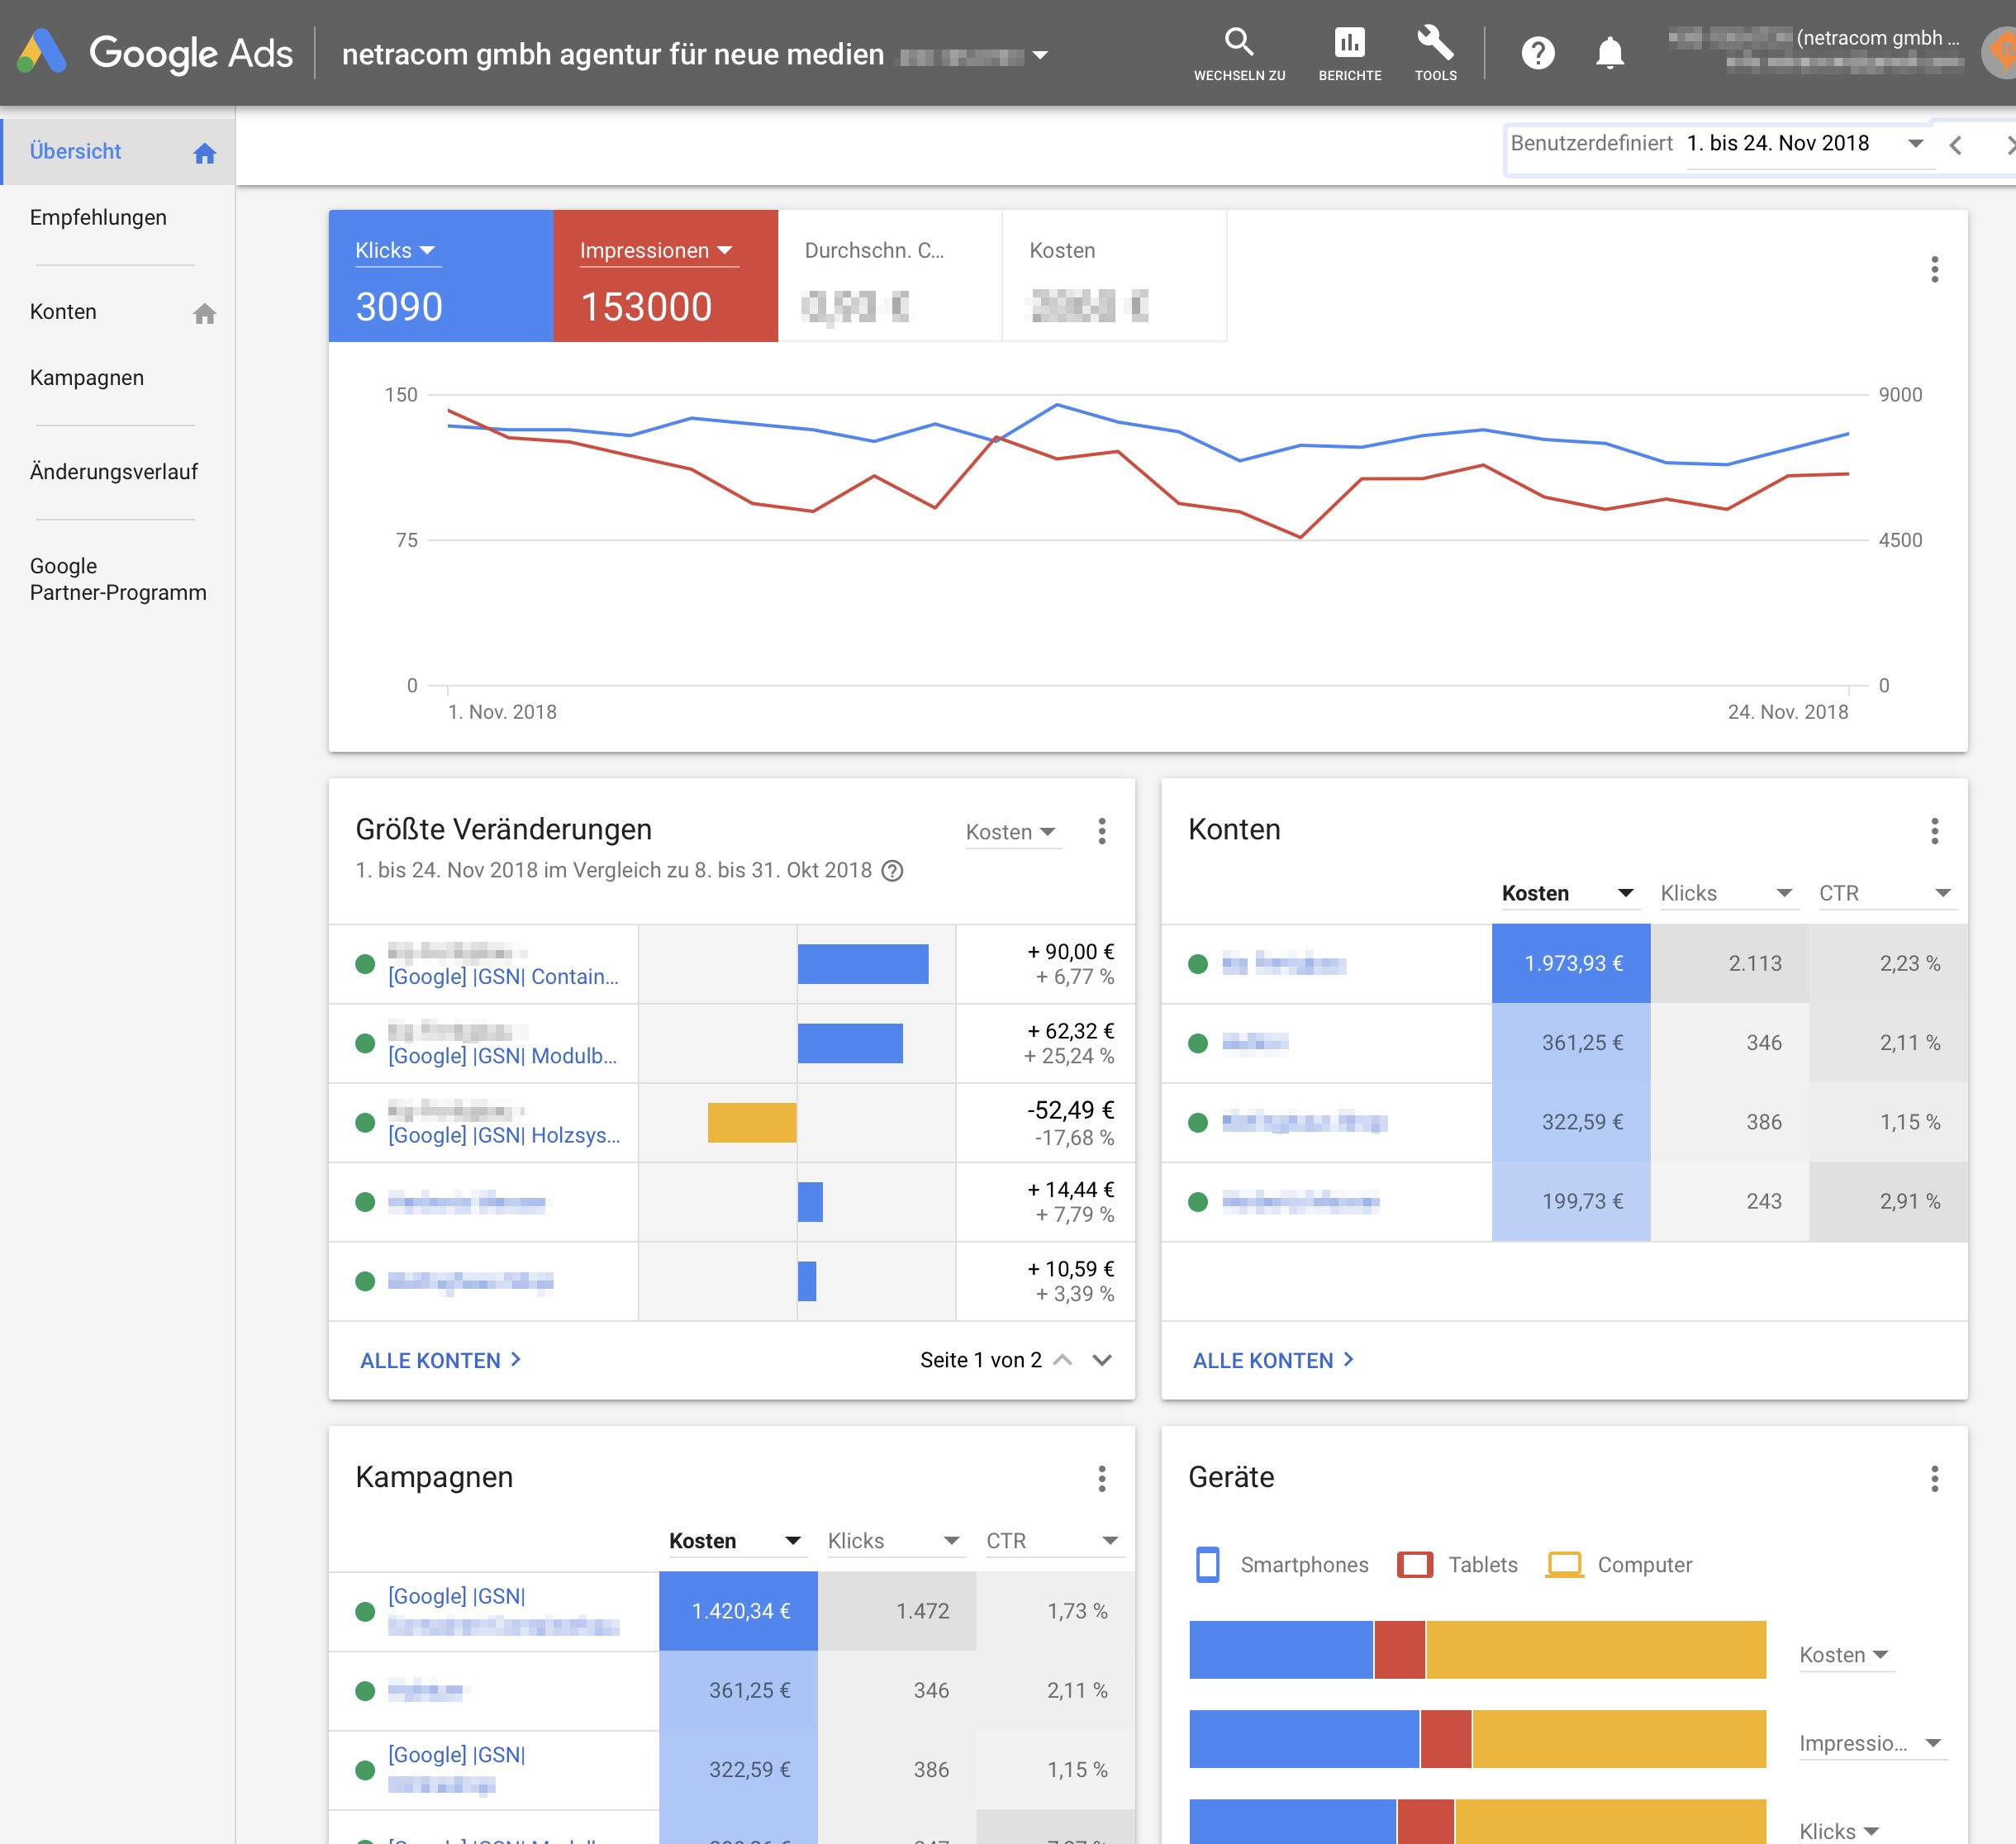The height and width of the screenshot is (1844, 2016).
Task: Click the green status dot of 1.973,93 € account
Action: point(1198,964)
